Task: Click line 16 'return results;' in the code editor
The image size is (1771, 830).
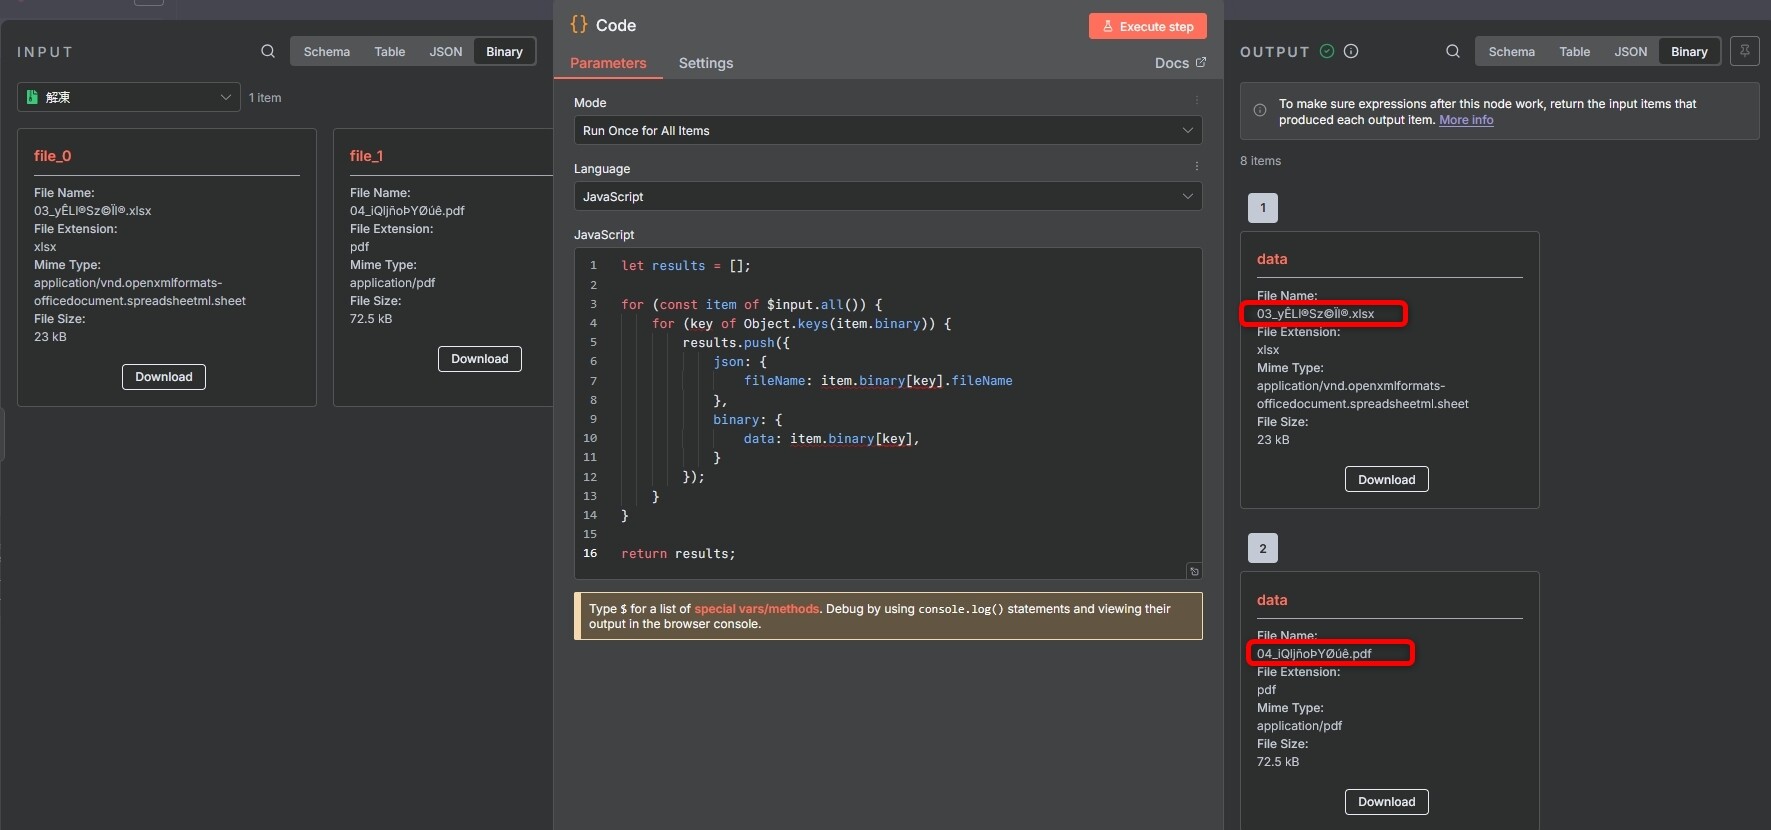Action: click(x=678, y=554)
